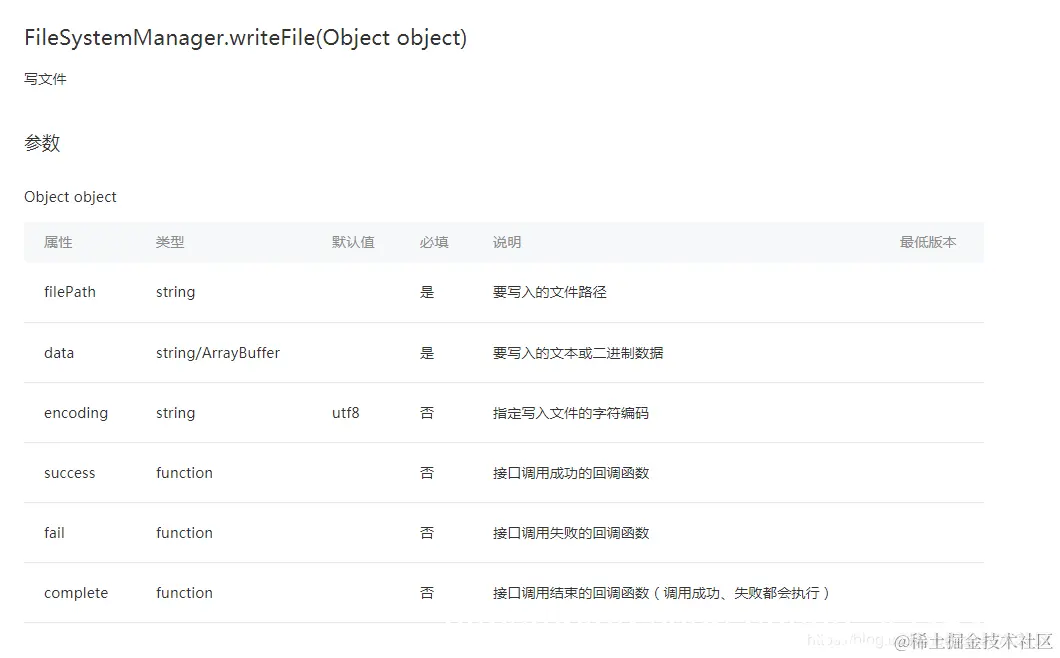The height and width of the screenshot is (658, 1060).
Task: Click the 最低版本 column header
Action: 928,242
